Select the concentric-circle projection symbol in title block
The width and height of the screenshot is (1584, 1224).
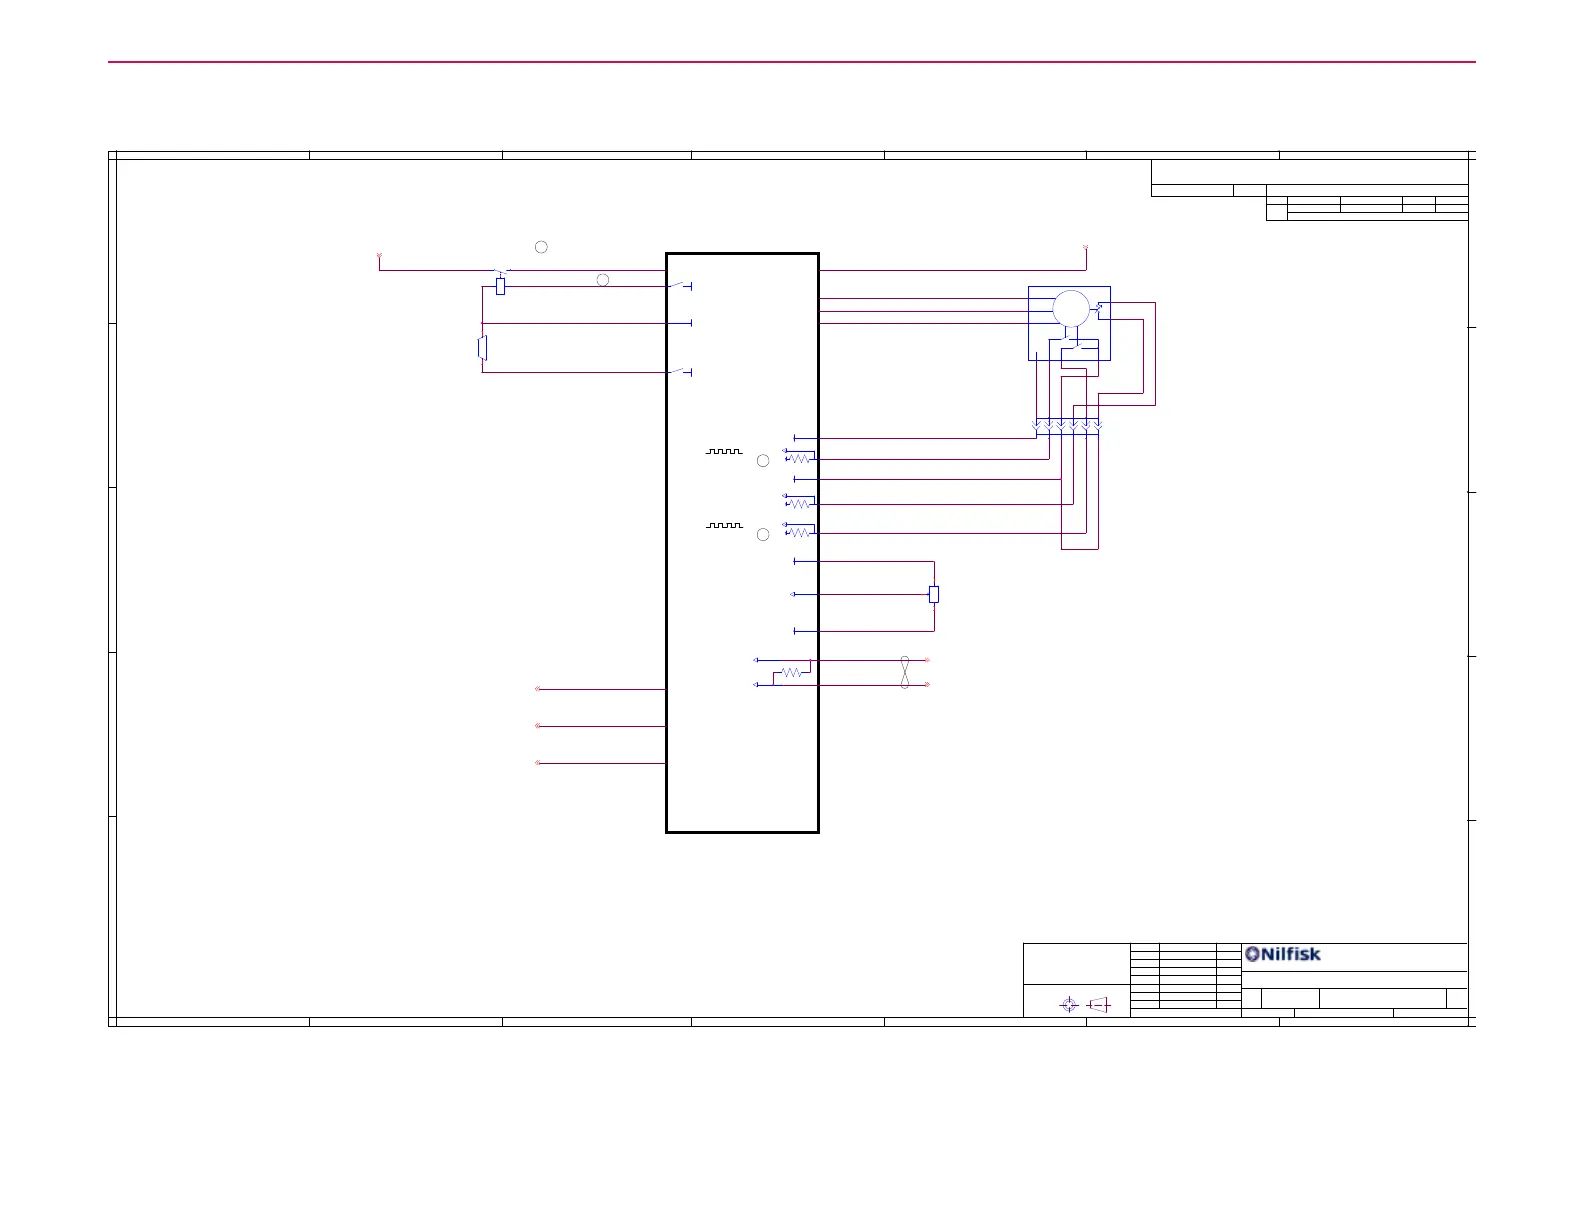point(1068,1004)
